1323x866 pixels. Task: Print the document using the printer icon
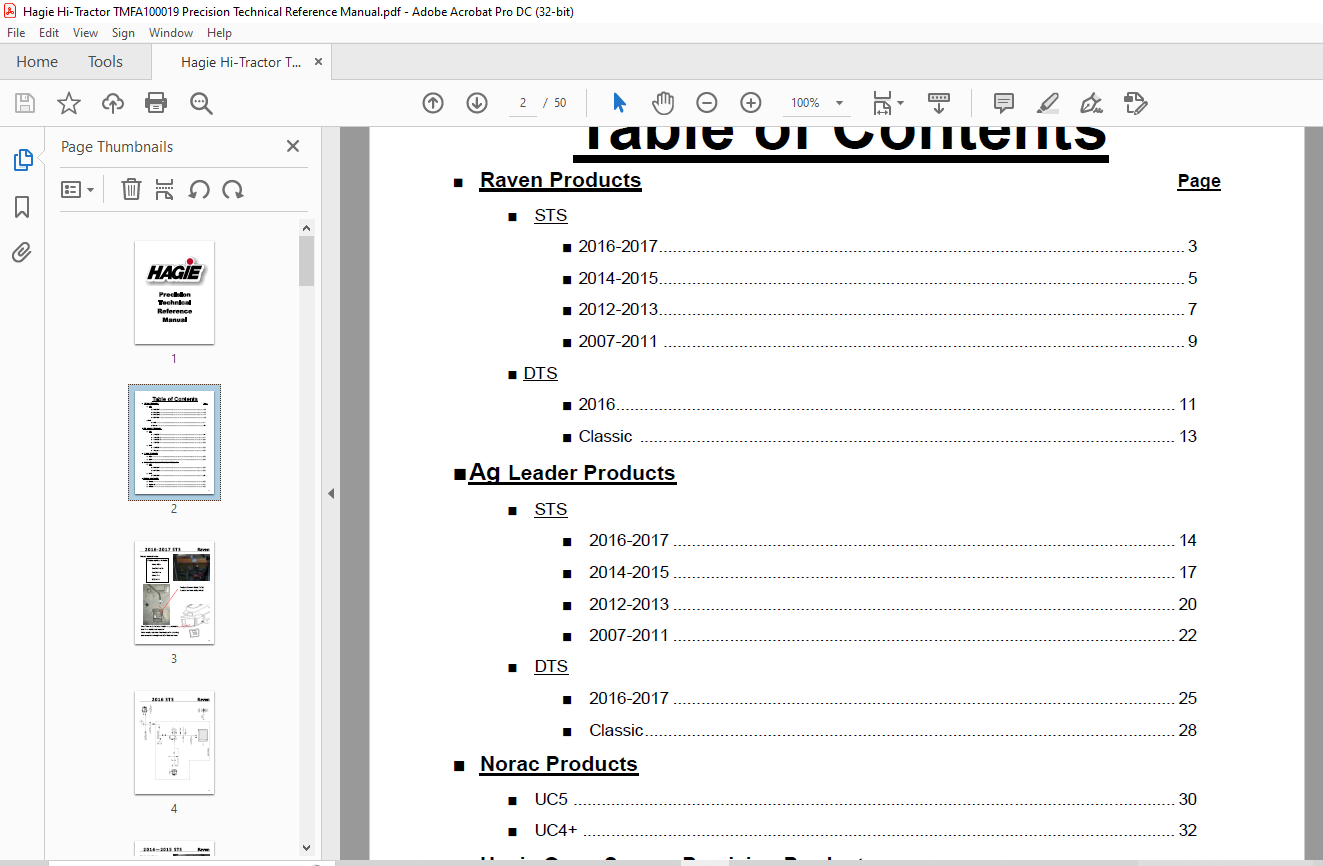coord(156,103)
